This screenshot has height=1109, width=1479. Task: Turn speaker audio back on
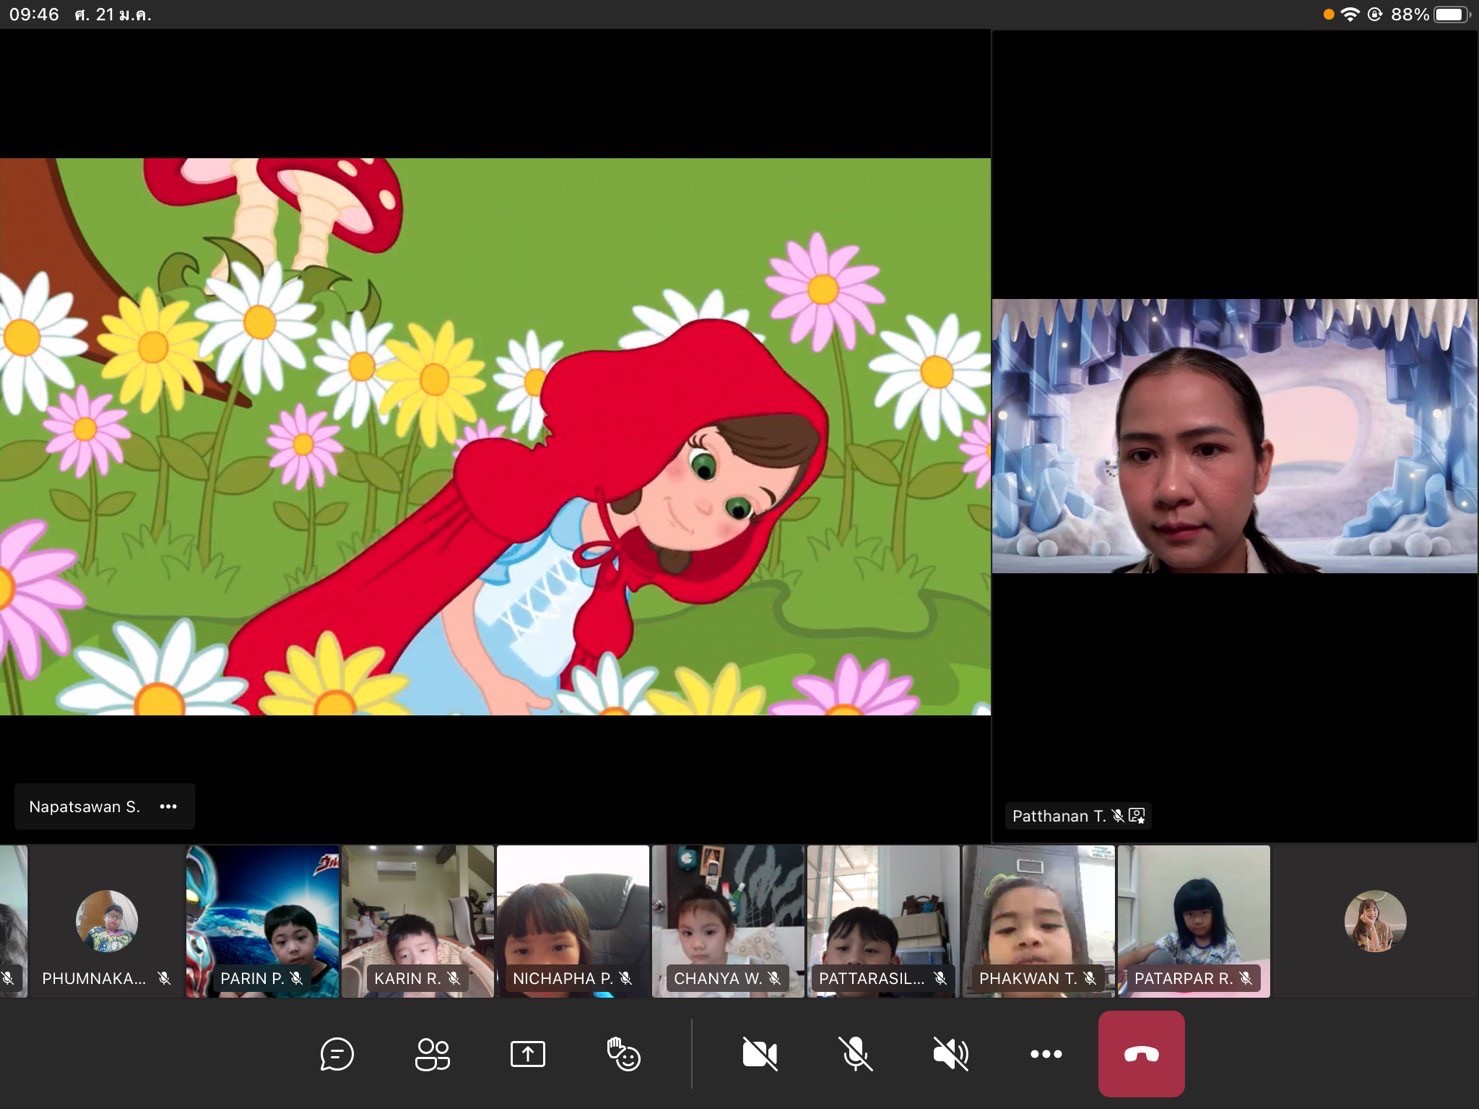click(x=950, y=1054)
